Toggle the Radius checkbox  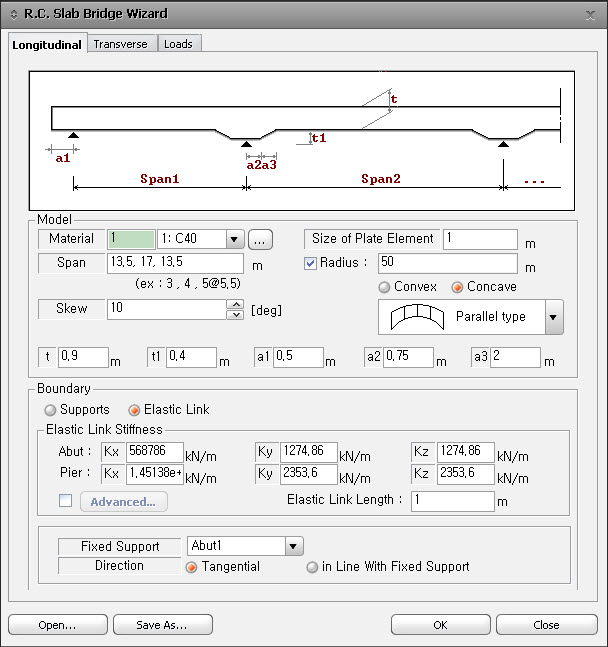pyautogui.click(x=311, y=263)
